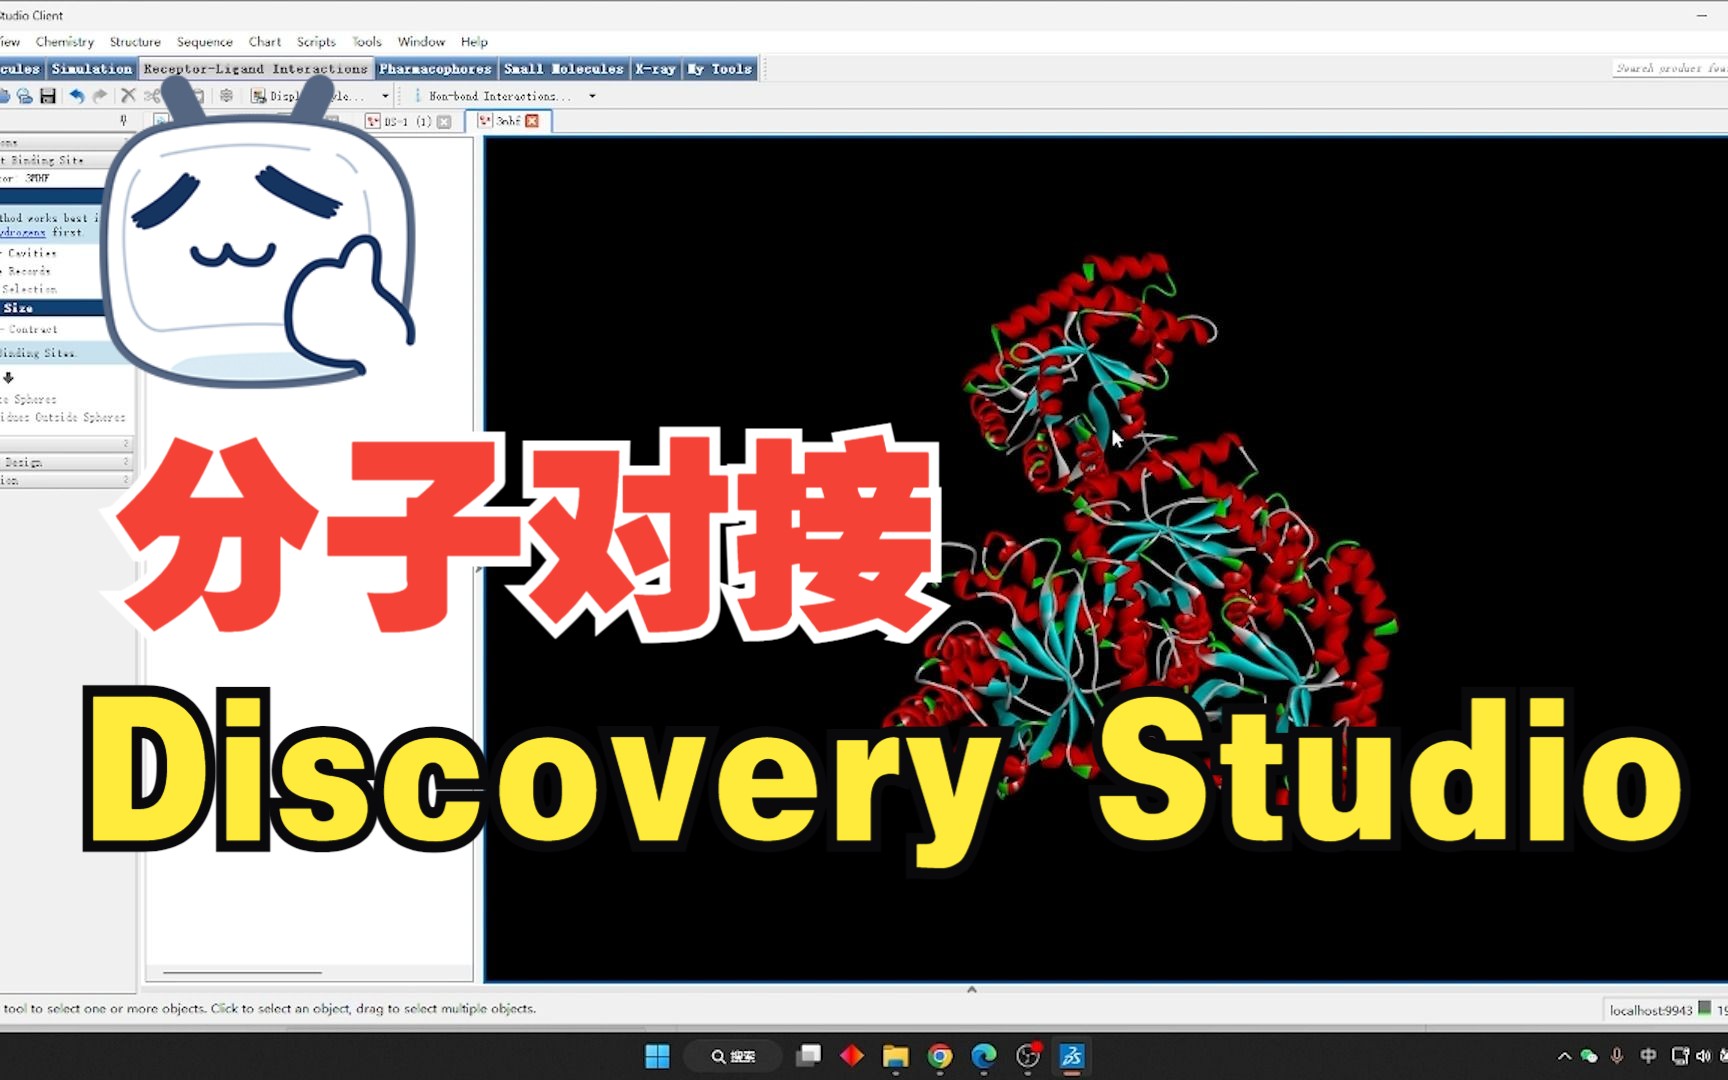This screenshot has height=1080, width=1728.
Task: Expand the Display Style dropdown arrow
Action: (386, 96)
